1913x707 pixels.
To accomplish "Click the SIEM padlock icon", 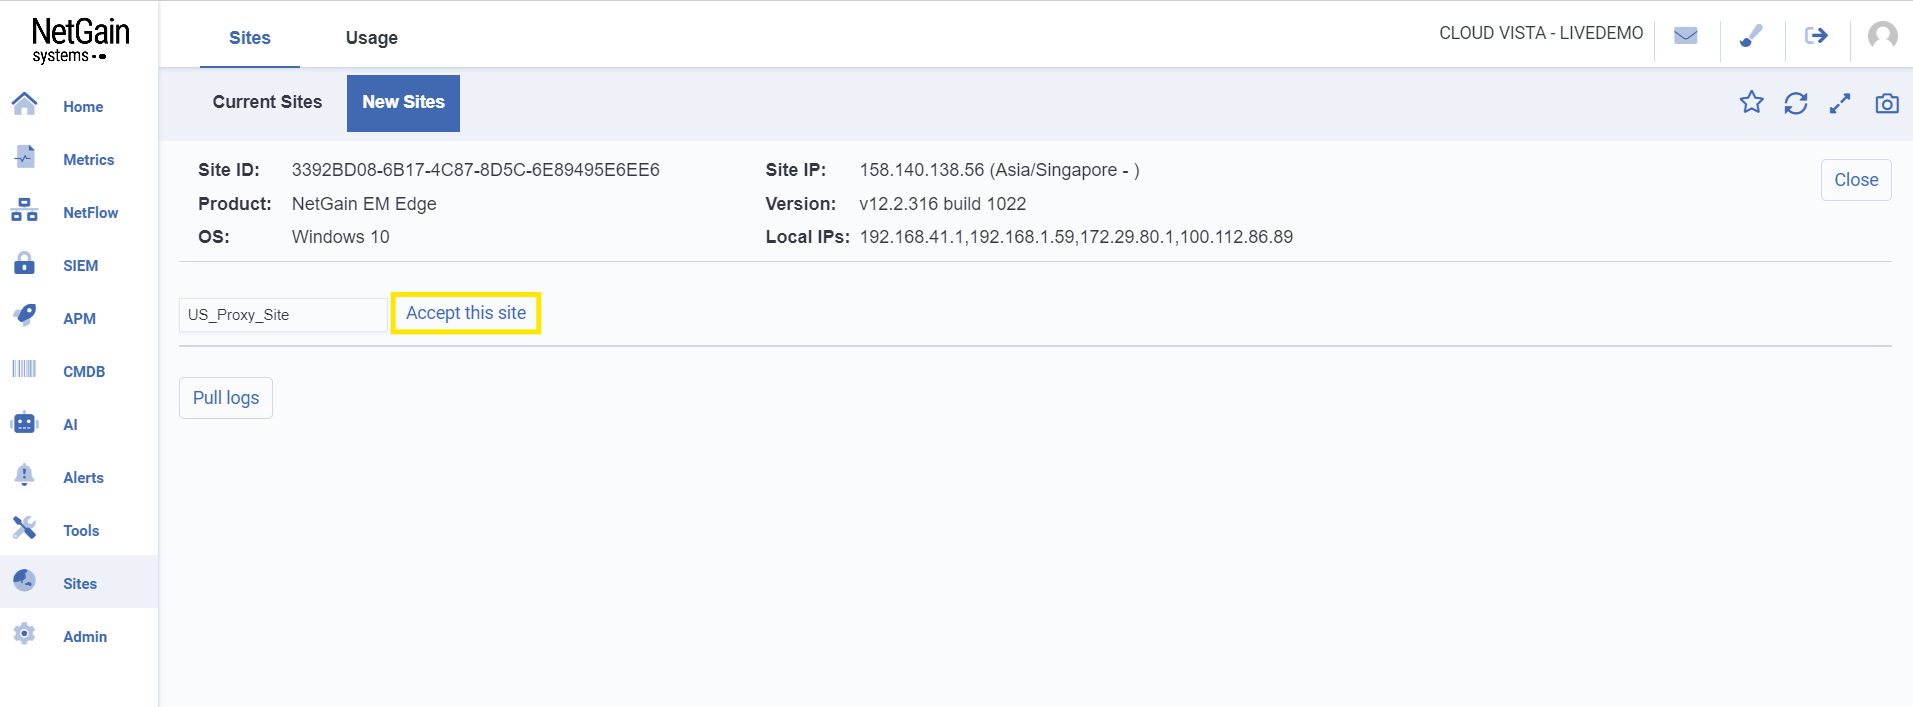I will (x=24, y=263).
